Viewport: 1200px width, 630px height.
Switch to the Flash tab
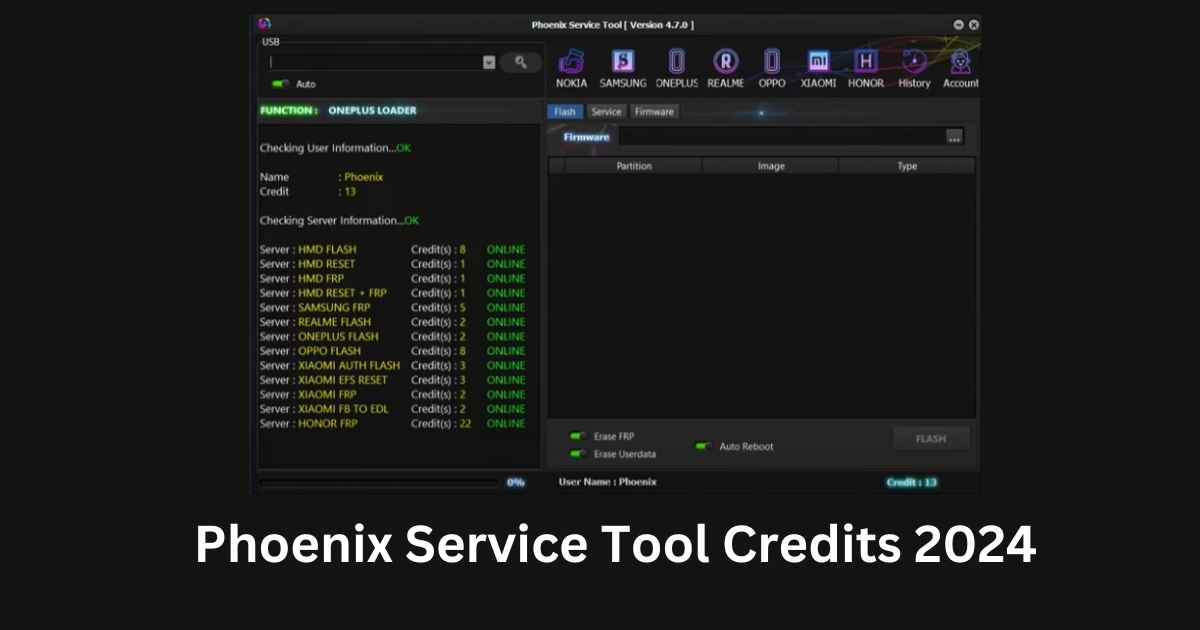click(565, 112)
